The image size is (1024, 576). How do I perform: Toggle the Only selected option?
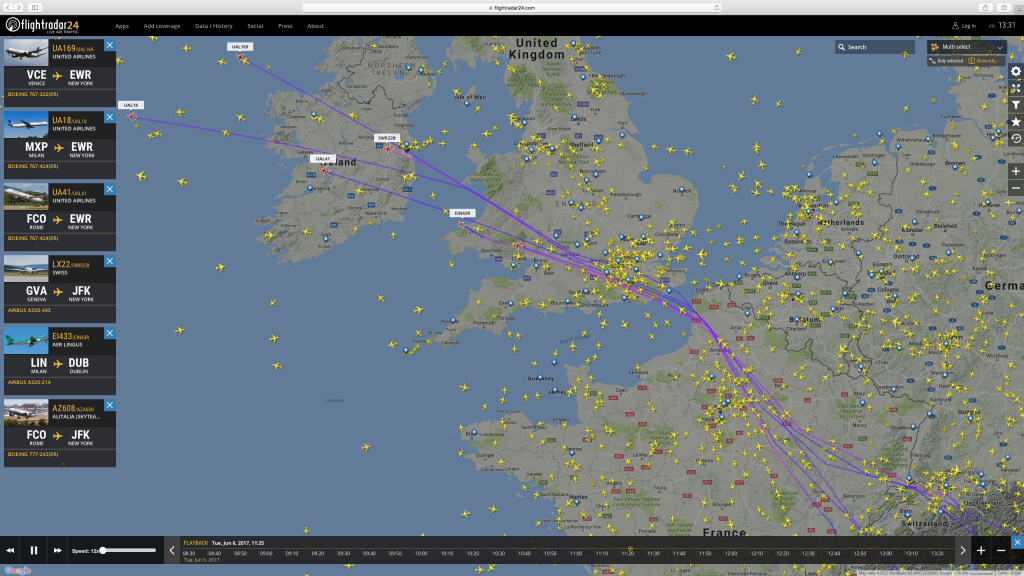click(x=946, y=61)
